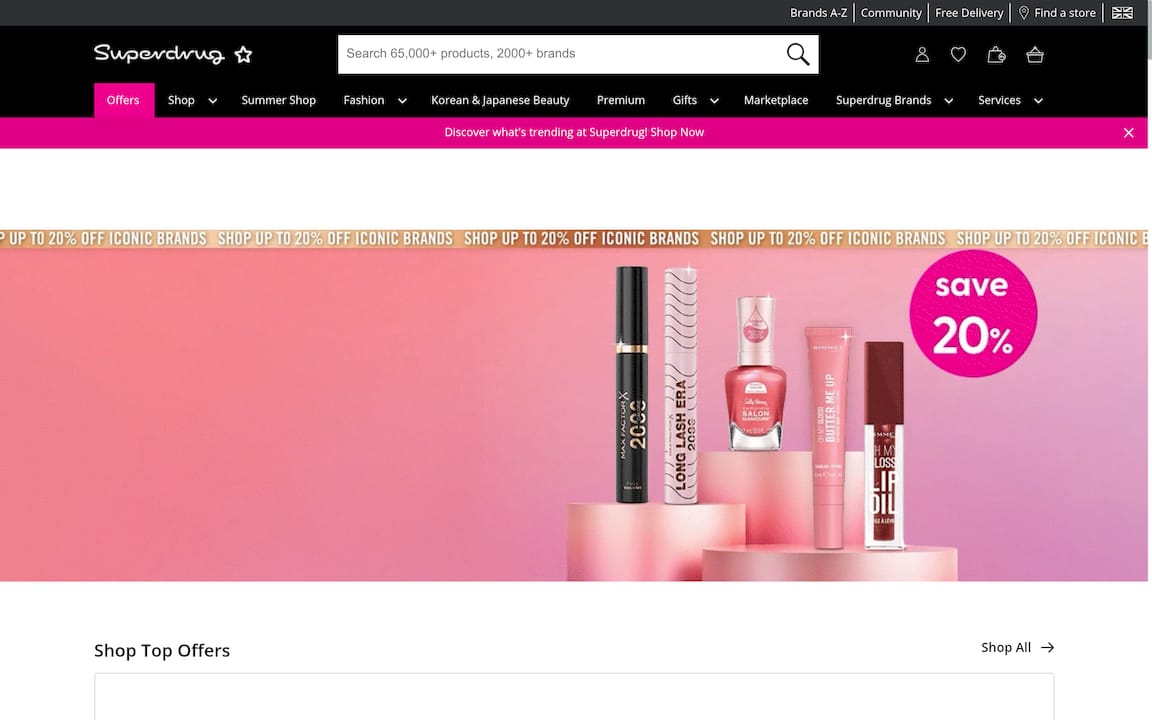This screenshot has height=720, width=1152.
Task: Close the pink trending banner
Action: click(1128, 133)
